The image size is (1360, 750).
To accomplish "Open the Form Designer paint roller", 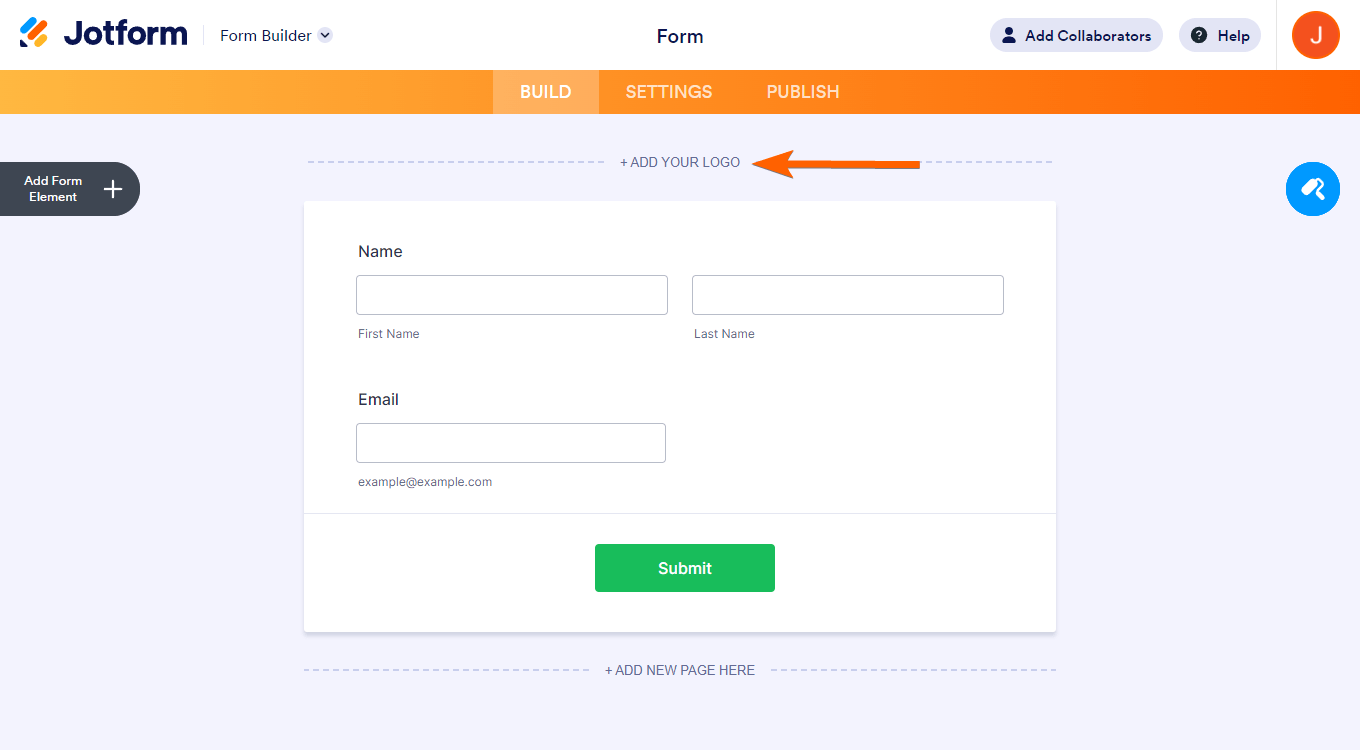I will pyautogui.click(x=1312, y=189).
